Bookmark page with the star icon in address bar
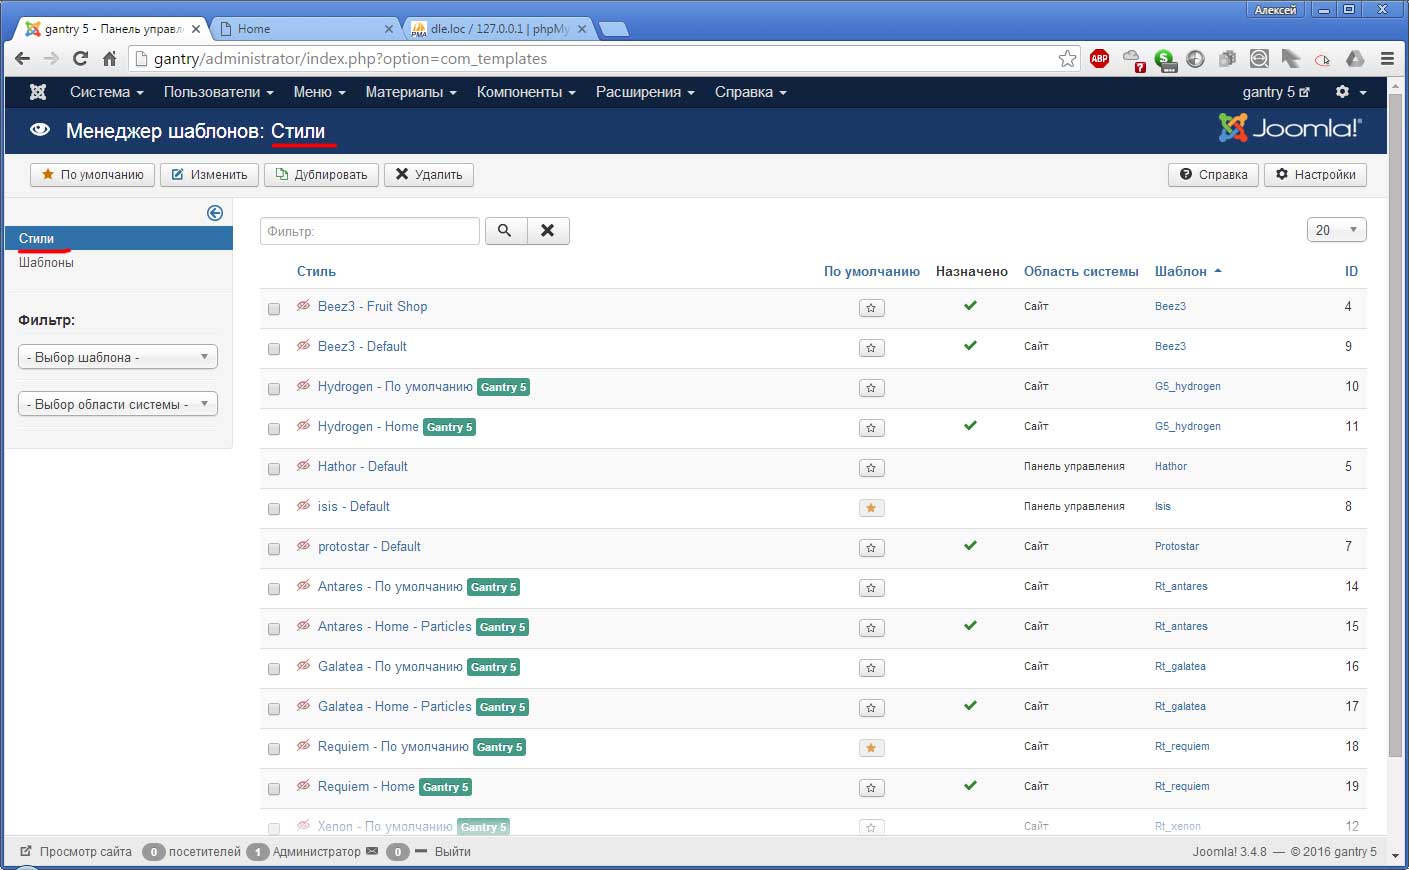Viewport: 1409px width, 870px height. (x=1067, y=59)
